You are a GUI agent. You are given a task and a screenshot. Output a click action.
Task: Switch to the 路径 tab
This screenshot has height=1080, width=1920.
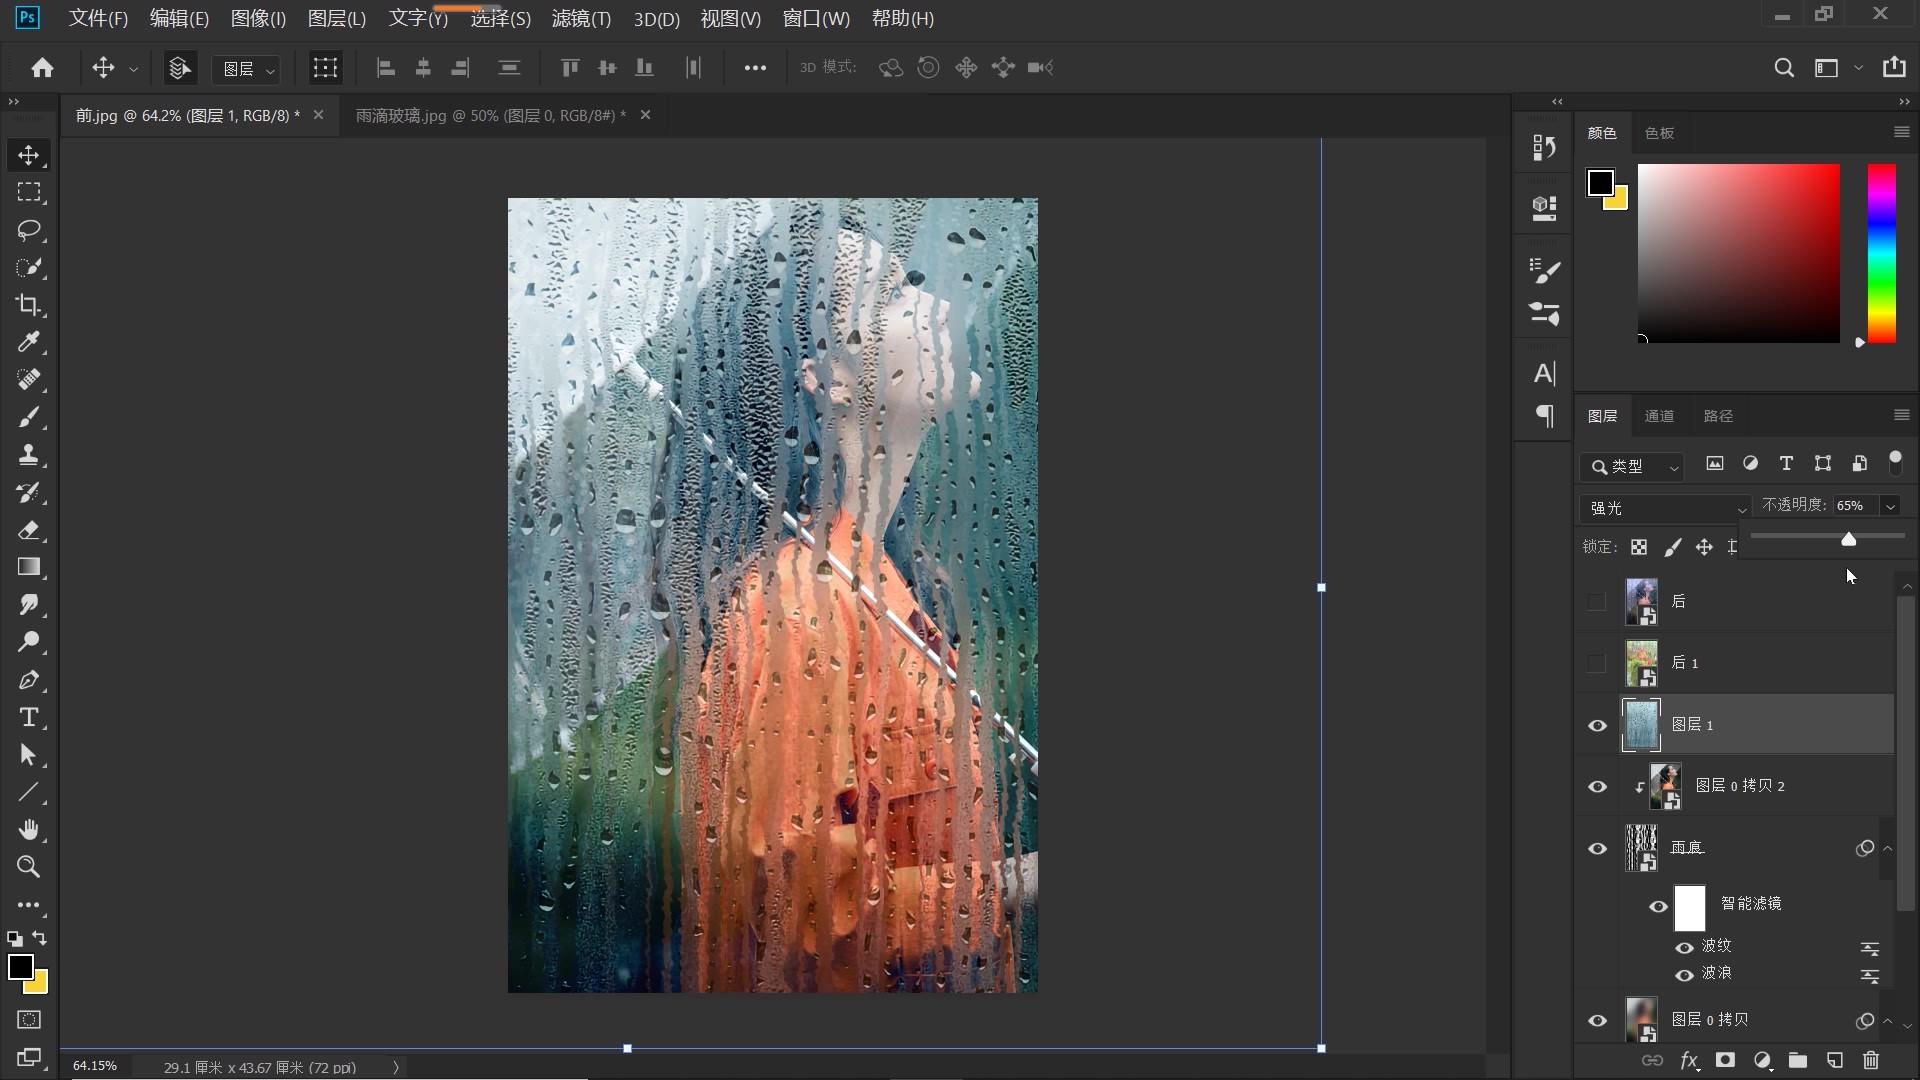point(1718,416)
